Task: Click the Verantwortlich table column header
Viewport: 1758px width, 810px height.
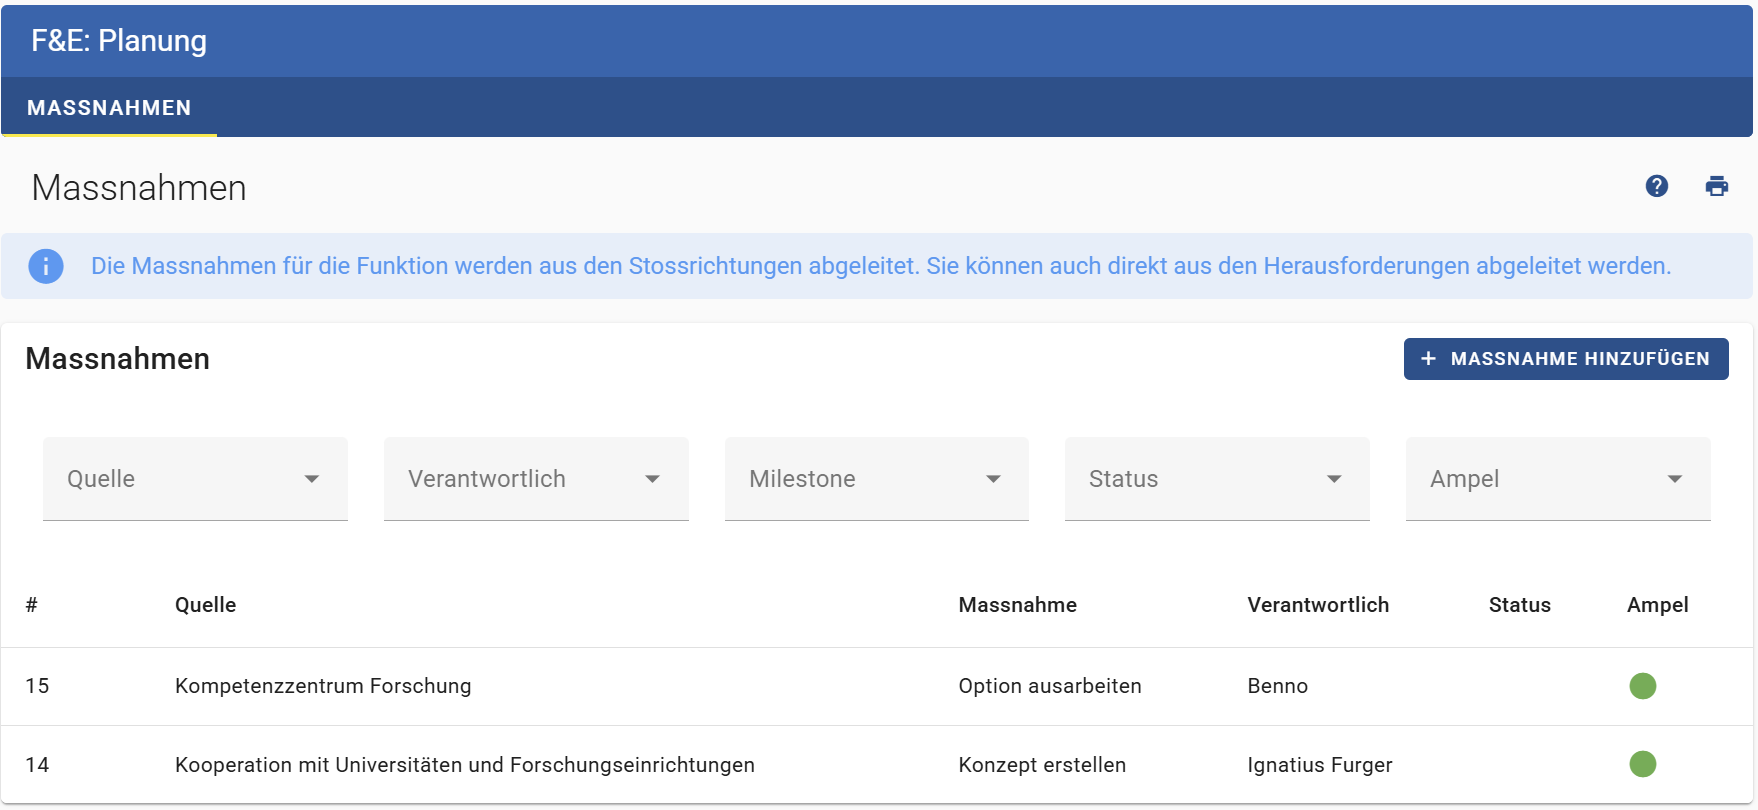Action: [x=1318, y=605]
